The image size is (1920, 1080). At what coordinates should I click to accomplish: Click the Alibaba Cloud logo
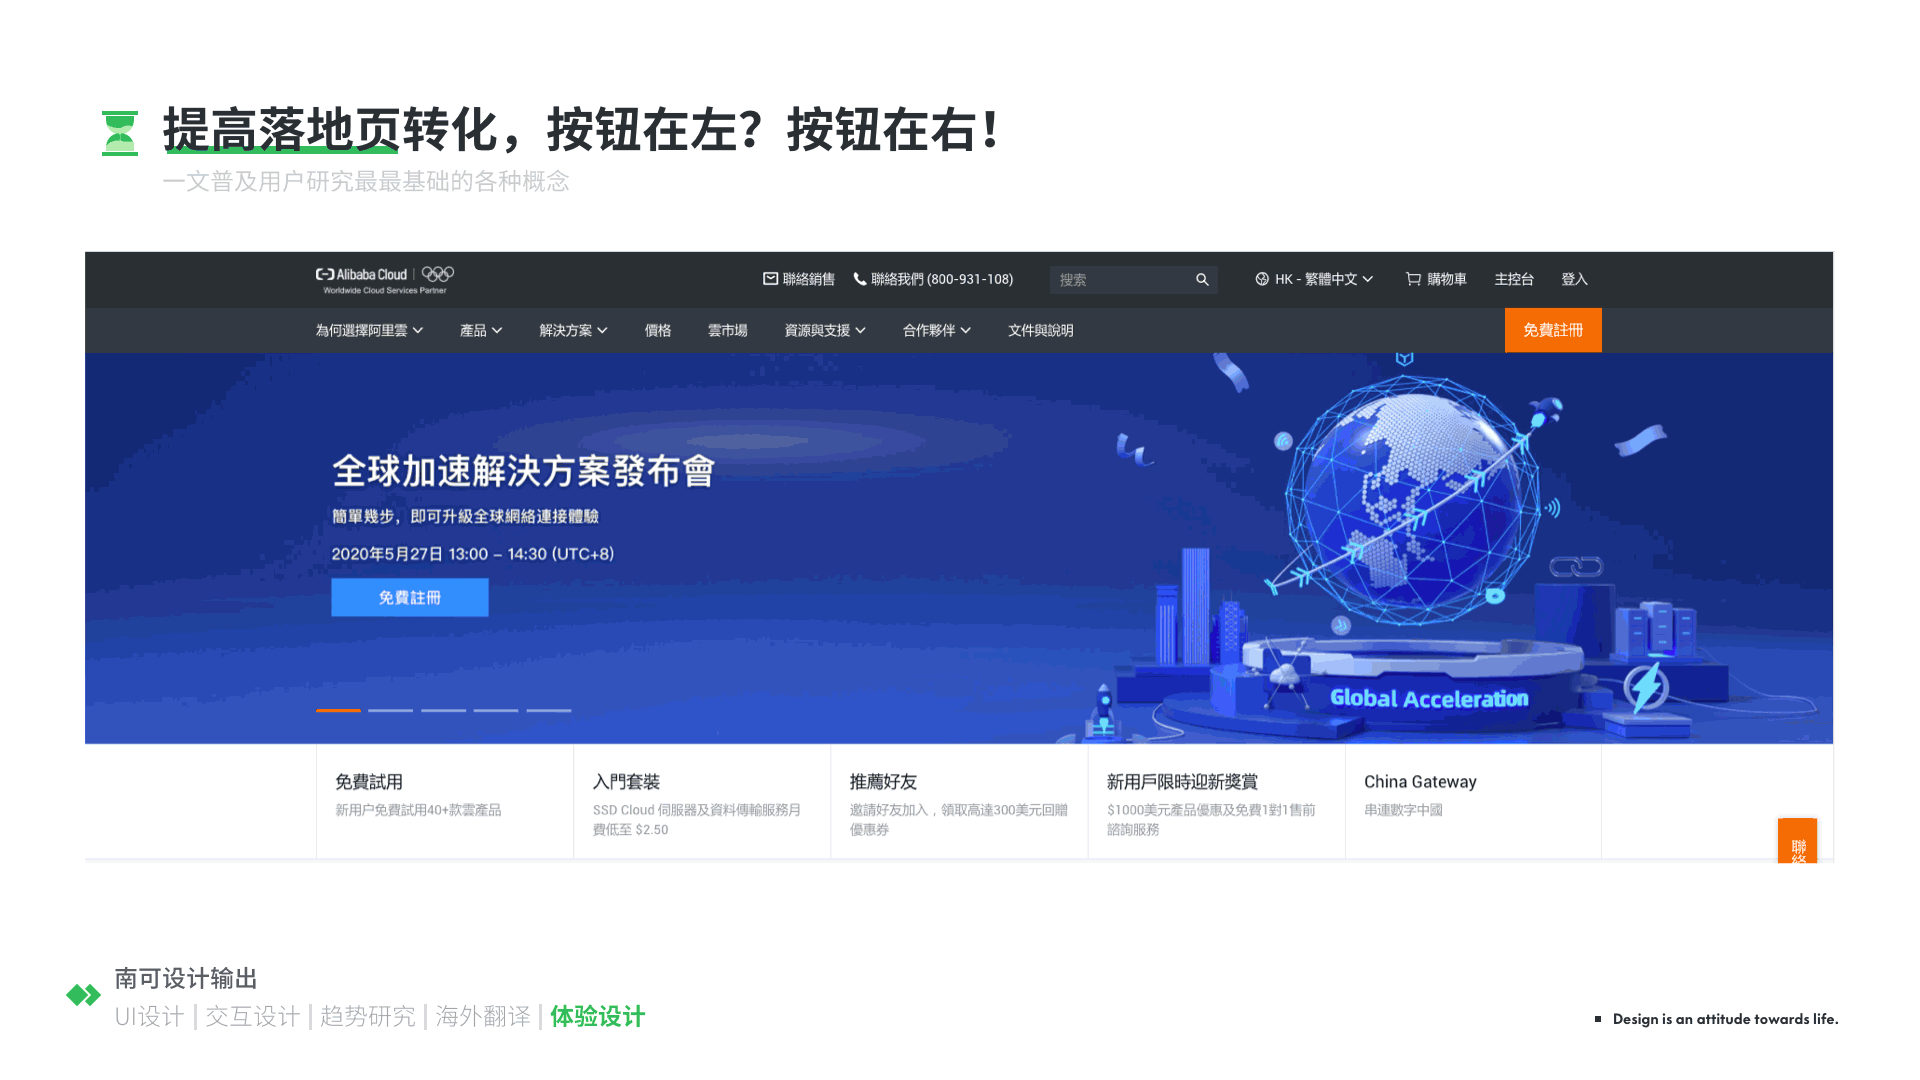[362, 275]
